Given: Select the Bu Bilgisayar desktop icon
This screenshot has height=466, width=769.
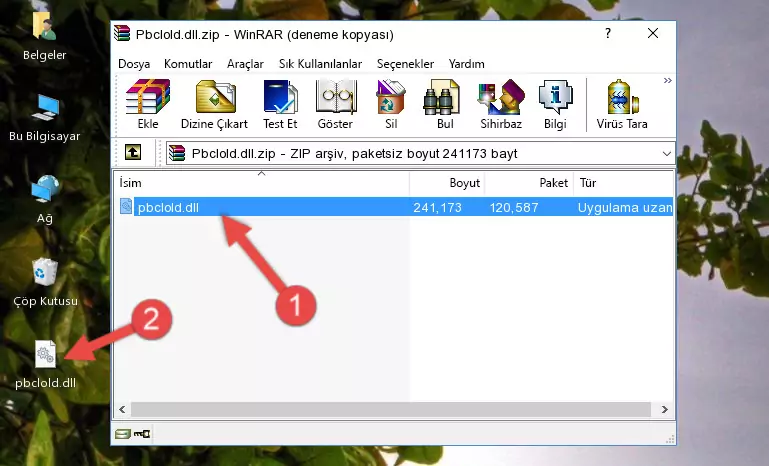Looking at the screenshot, I should pos(45,118).
